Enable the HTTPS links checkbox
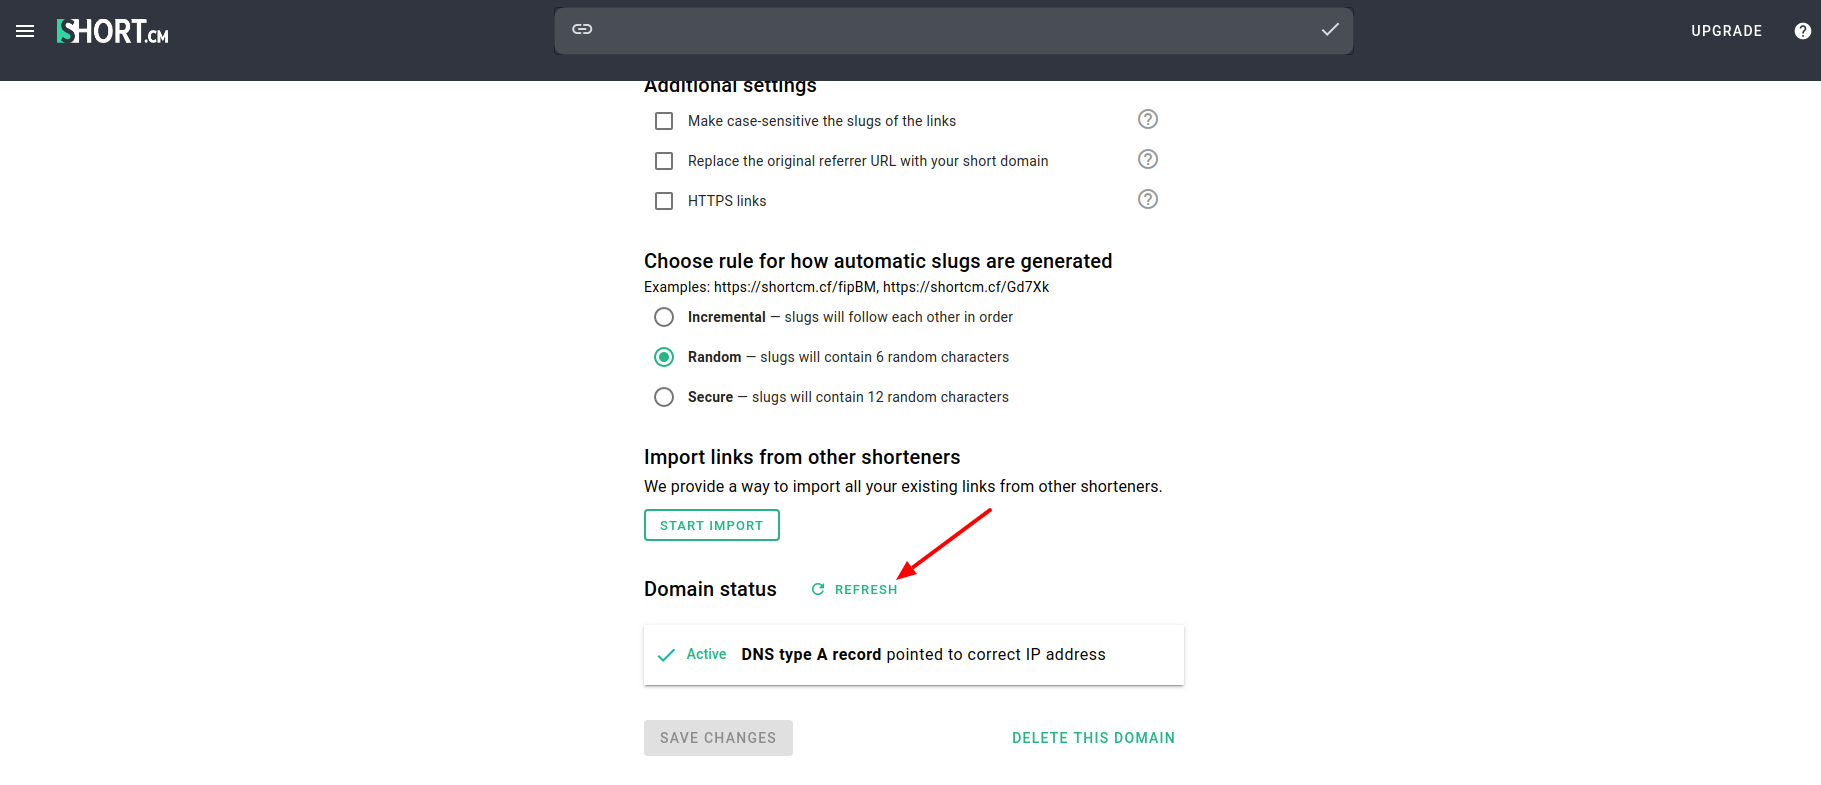The image size is (1821, 785). click(x=664, y=201)
